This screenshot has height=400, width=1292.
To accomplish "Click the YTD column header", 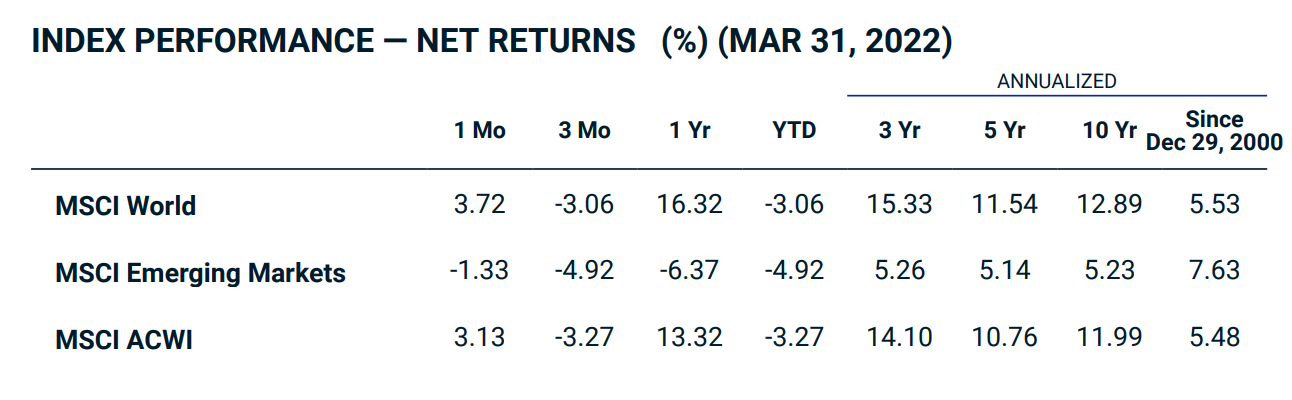I will tap(794, 131).
